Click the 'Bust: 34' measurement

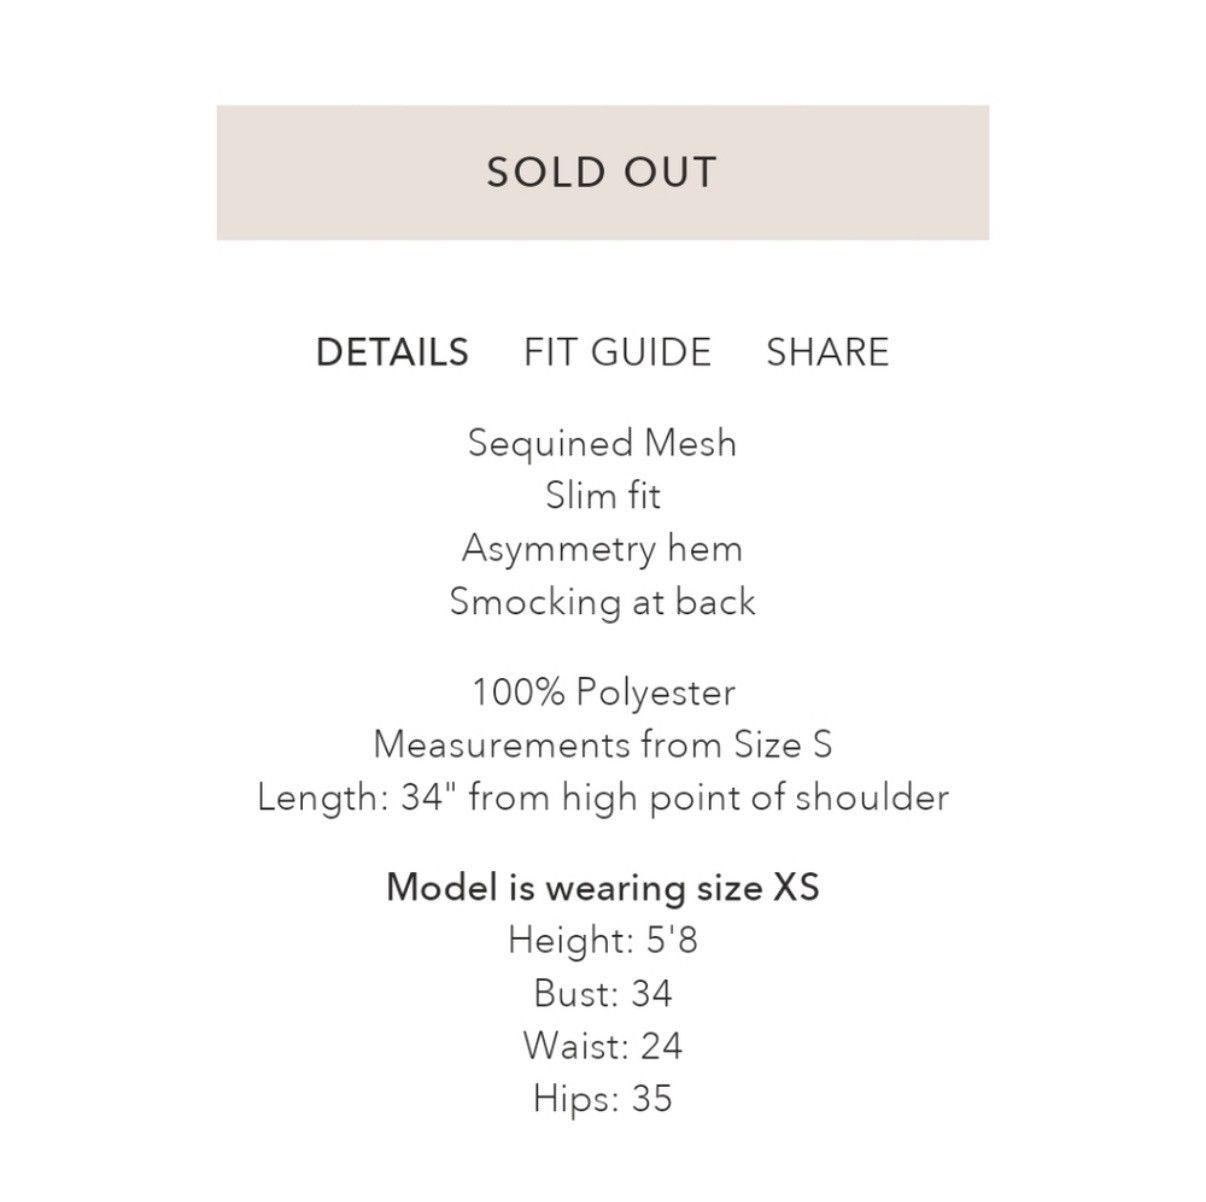pos(602,994)
